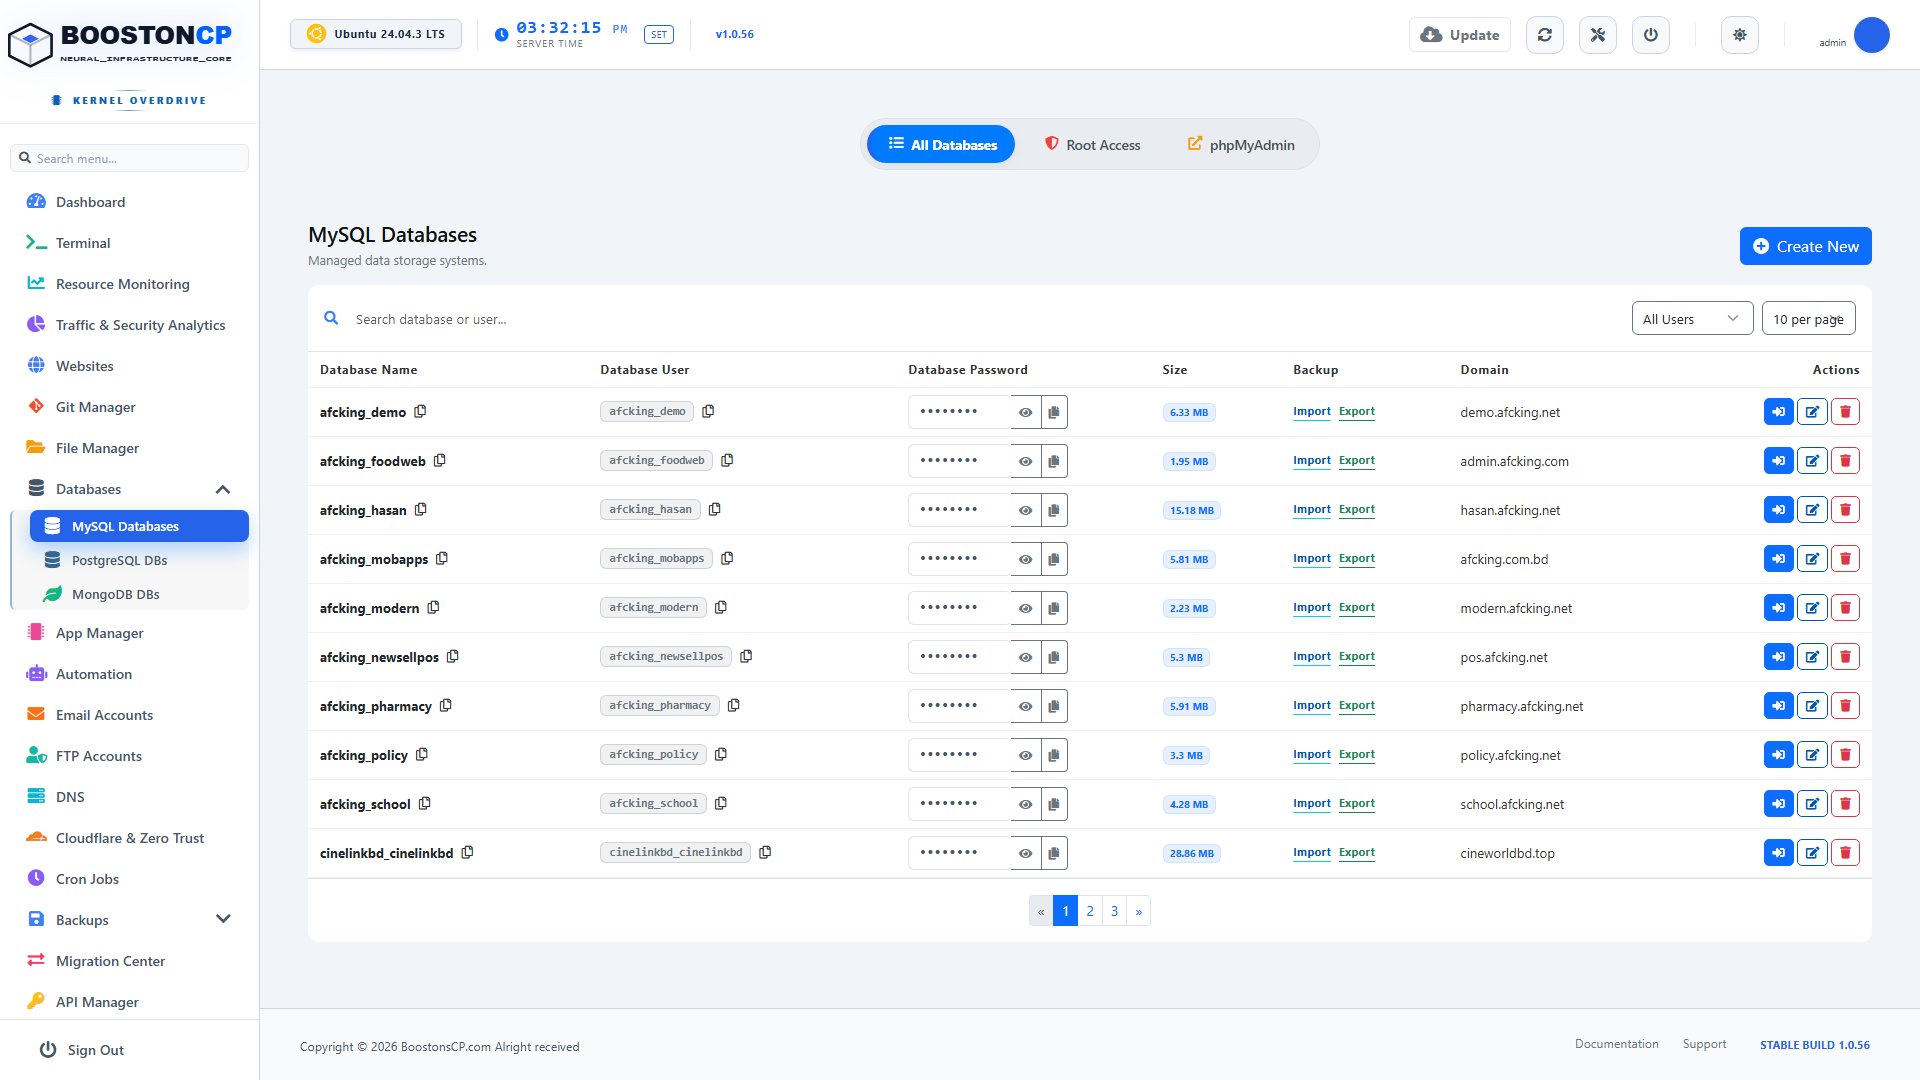Click the Search menu field in sidebar
Screen dimensions: 1920x1080
(130, 158)
